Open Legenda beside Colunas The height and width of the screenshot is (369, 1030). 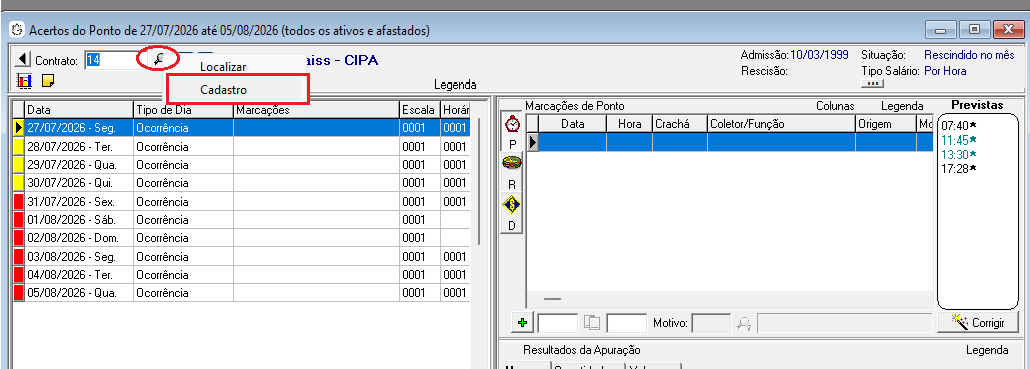tap(903, 106)
